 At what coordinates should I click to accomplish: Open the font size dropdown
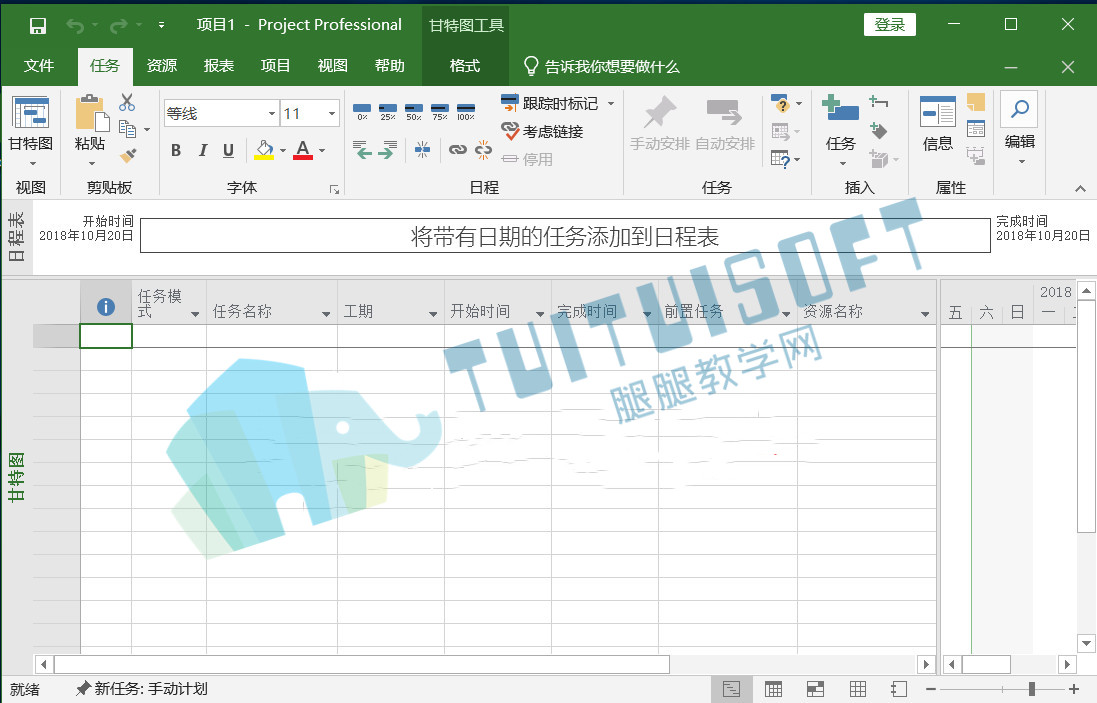[x=332, y=113]
